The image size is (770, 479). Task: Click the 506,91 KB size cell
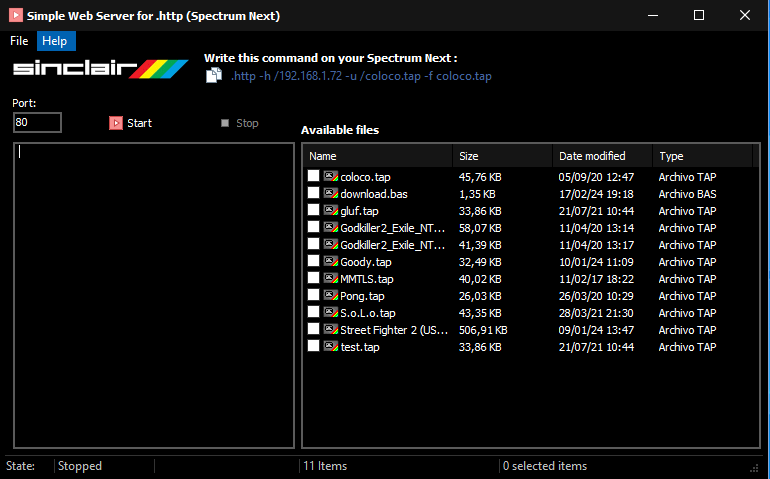[483, 330]
